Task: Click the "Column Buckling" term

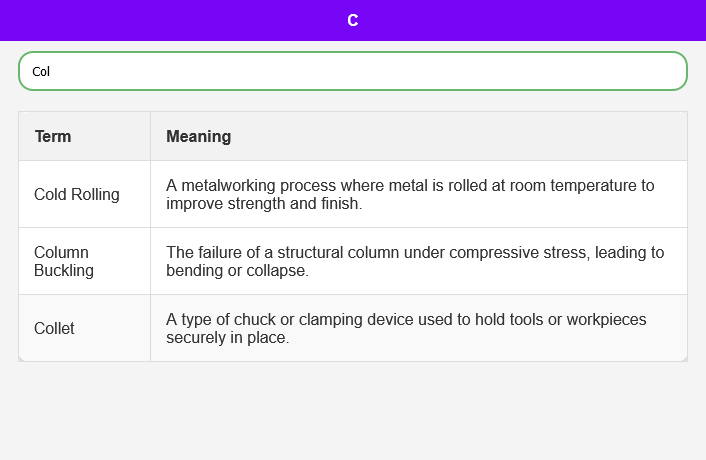Action: click(x=64, y=261)
